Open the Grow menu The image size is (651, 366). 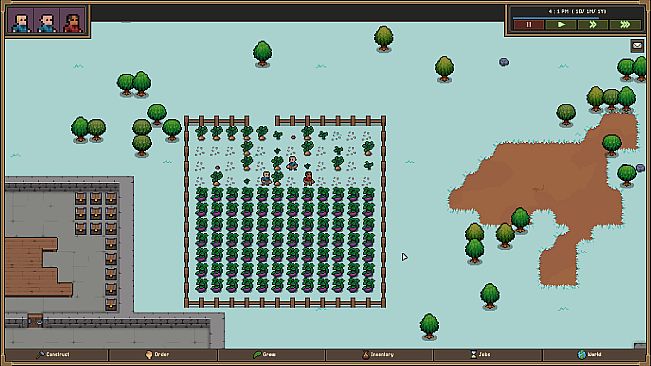click(x=271, y=354)
